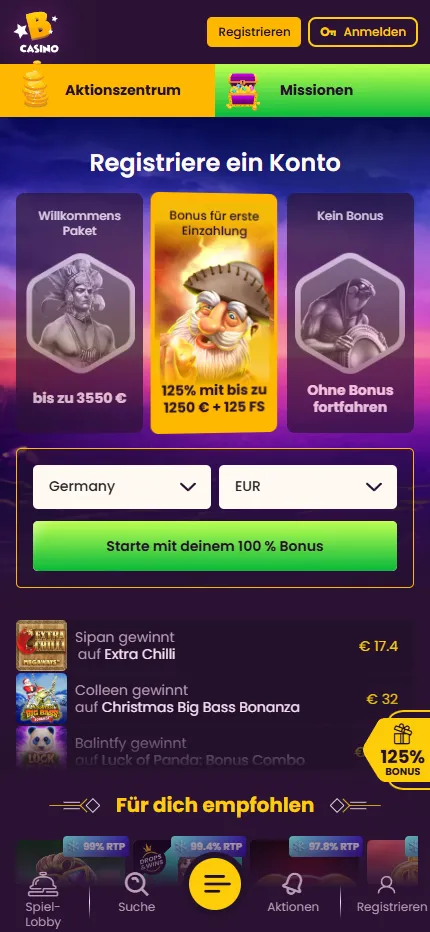Open the Suche magnifier icon
Image resolution: width=430 pixels, height=932 pixels.
(136, 884)
